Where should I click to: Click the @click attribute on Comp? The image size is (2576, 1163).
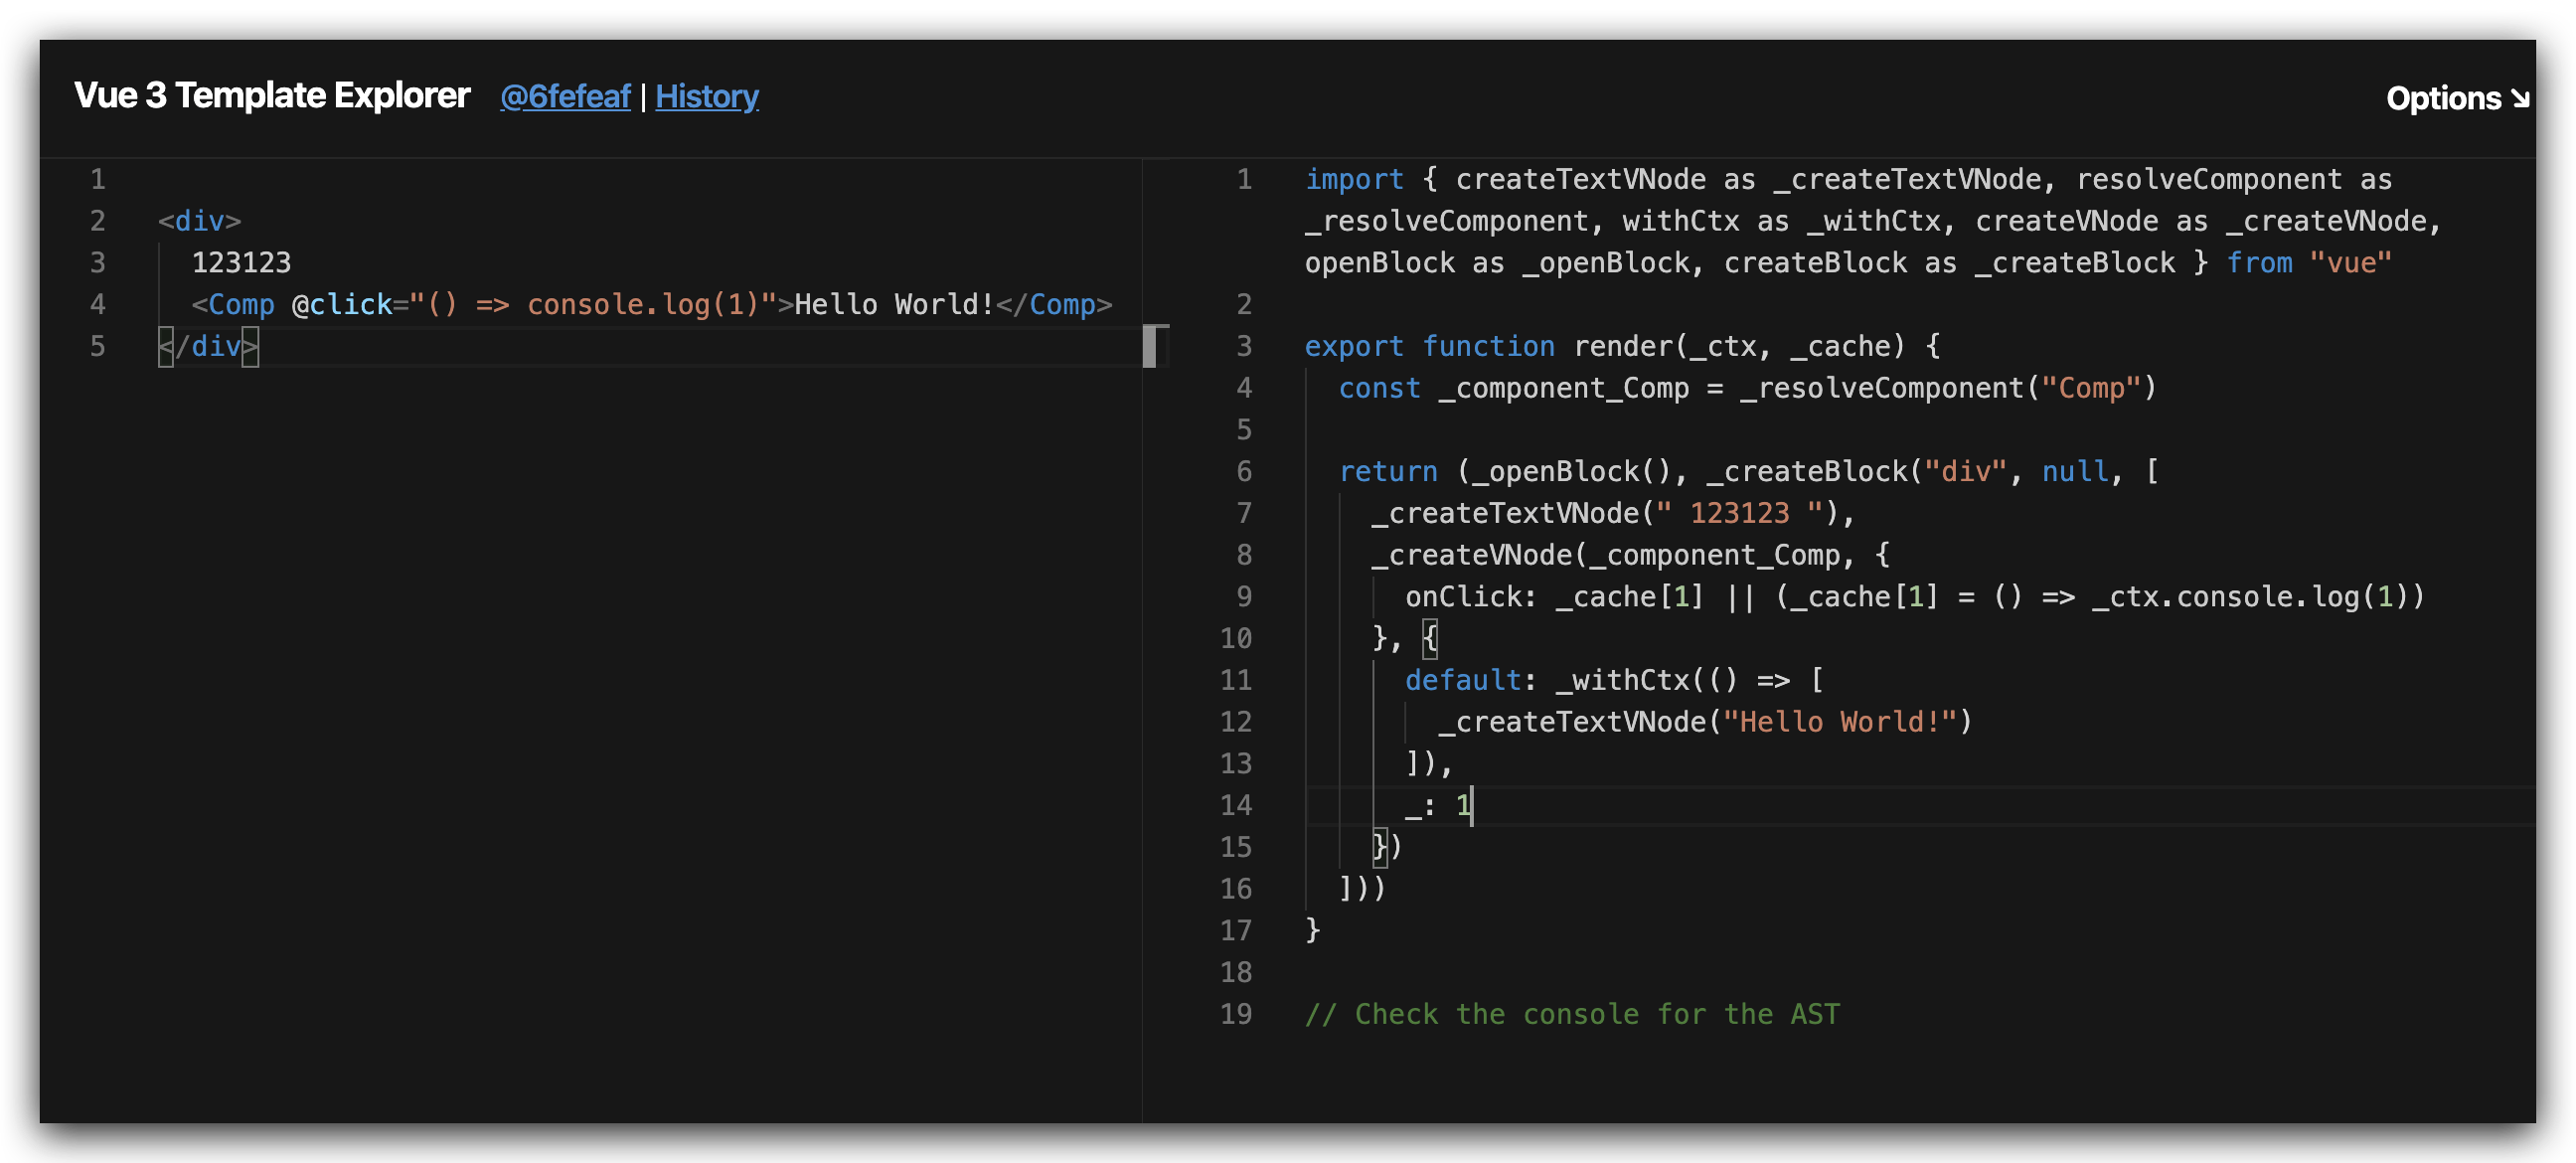pyautogui.click(x=341, y=304)
